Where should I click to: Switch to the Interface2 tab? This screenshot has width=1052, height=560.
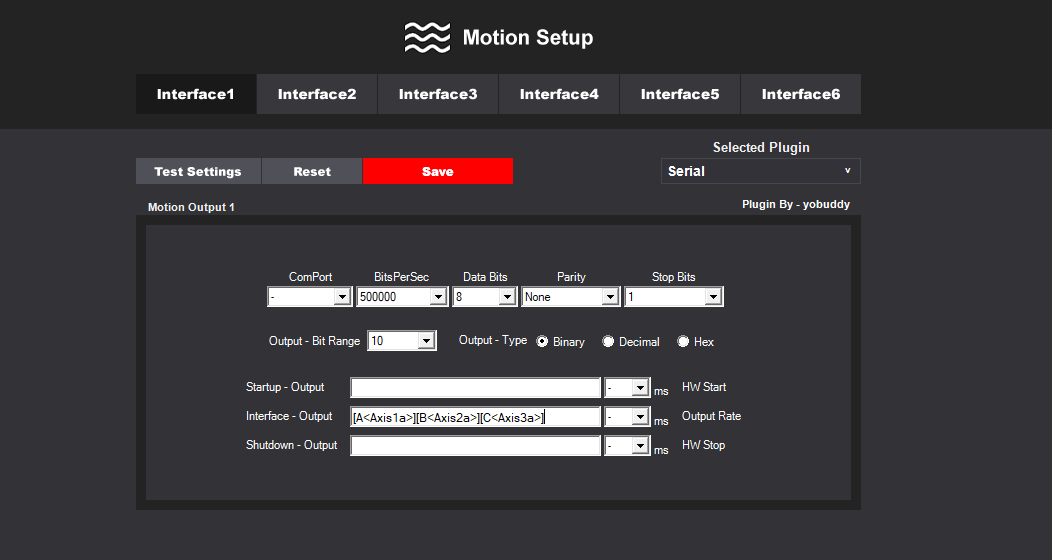tap(317, 94)
